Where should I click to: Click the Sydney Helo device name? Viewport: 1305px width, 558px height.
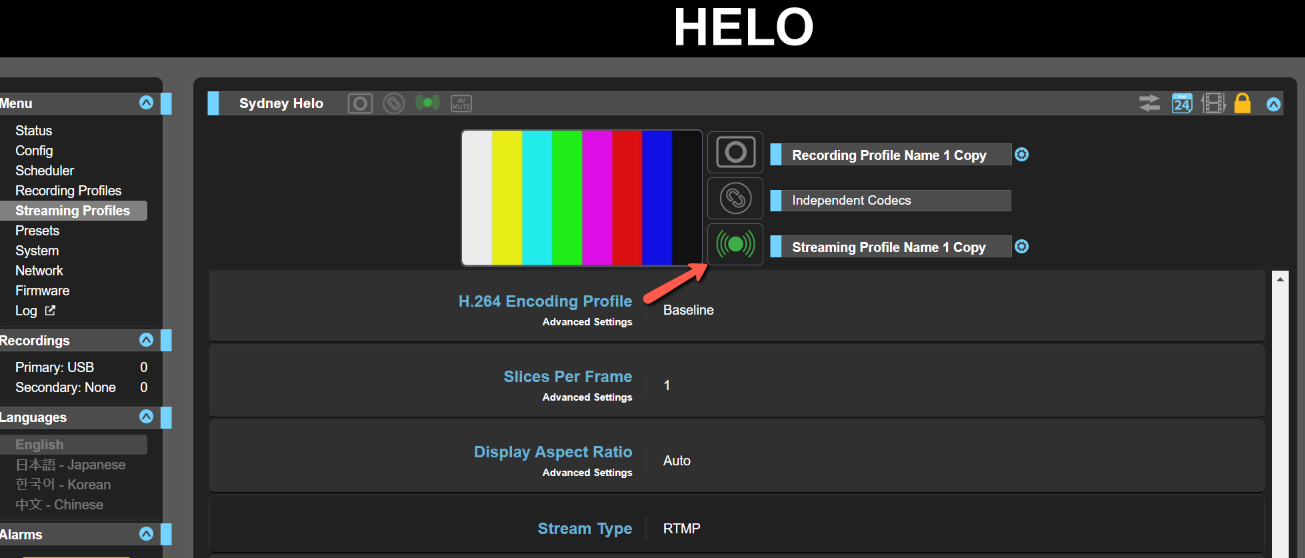tap(281, 103)
